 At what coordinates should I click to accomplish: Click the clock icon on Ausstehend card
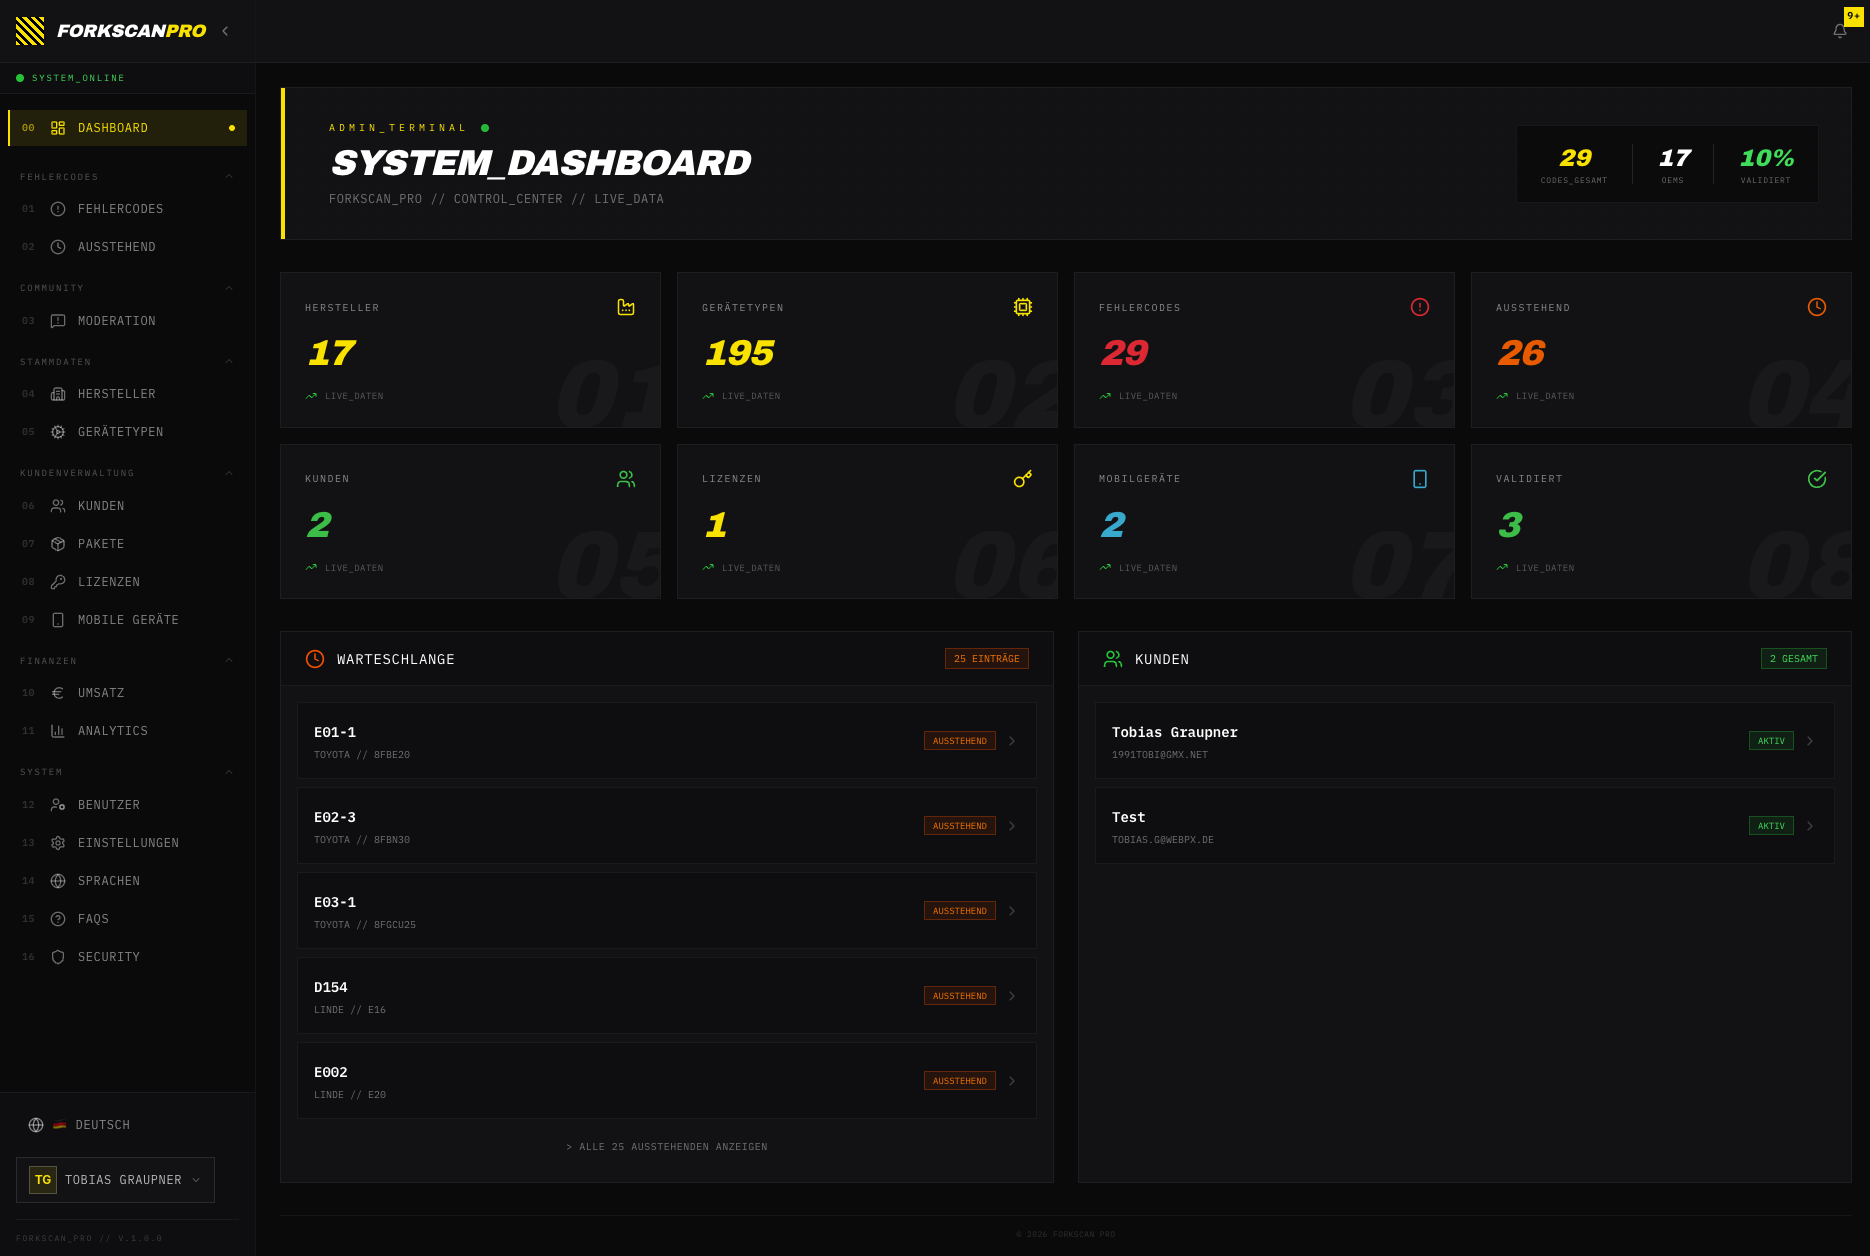[1816, 307]
